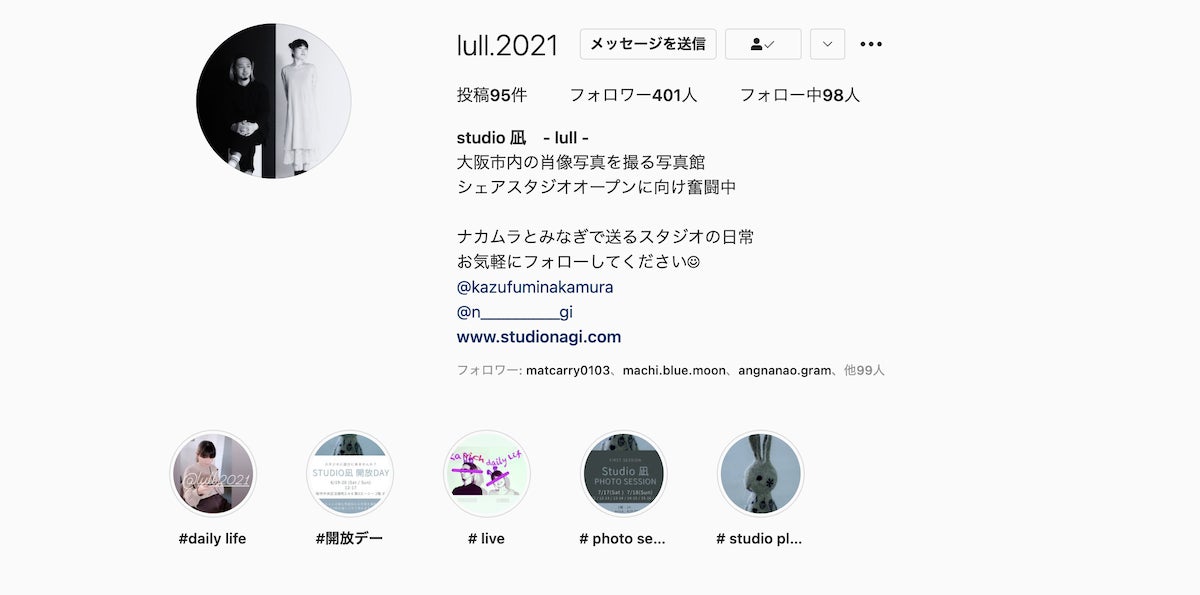Show the 他99人 other mutual followers

click(865, 370)
